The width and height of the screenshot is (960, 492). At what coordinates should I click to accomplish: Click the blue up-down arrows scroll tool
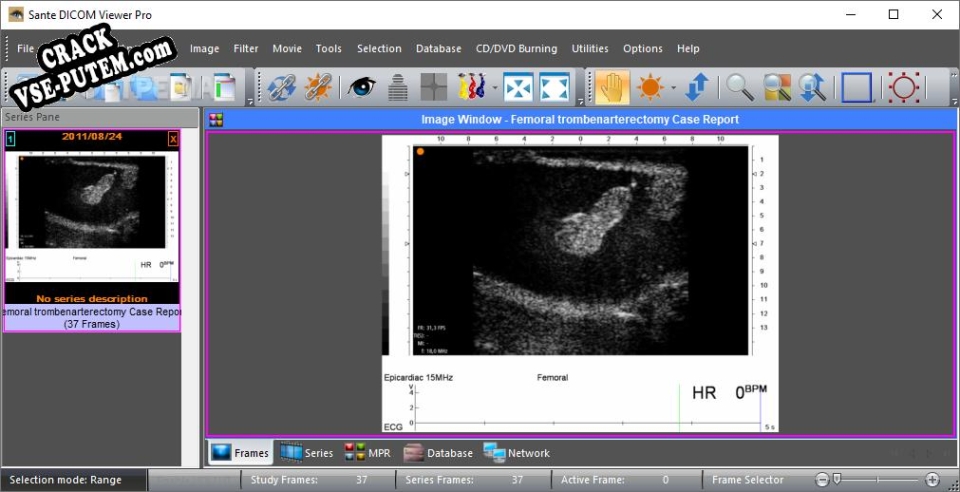tap(697, 88)
